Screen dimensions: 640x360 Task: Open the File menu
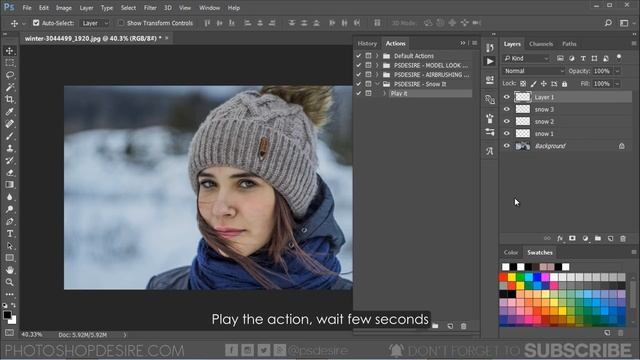[27, 8]
